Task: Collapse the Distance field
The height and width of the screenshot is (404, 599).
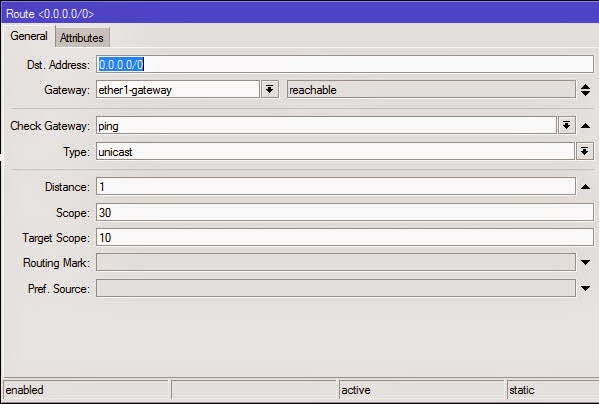Action: (x=585, y=187)
